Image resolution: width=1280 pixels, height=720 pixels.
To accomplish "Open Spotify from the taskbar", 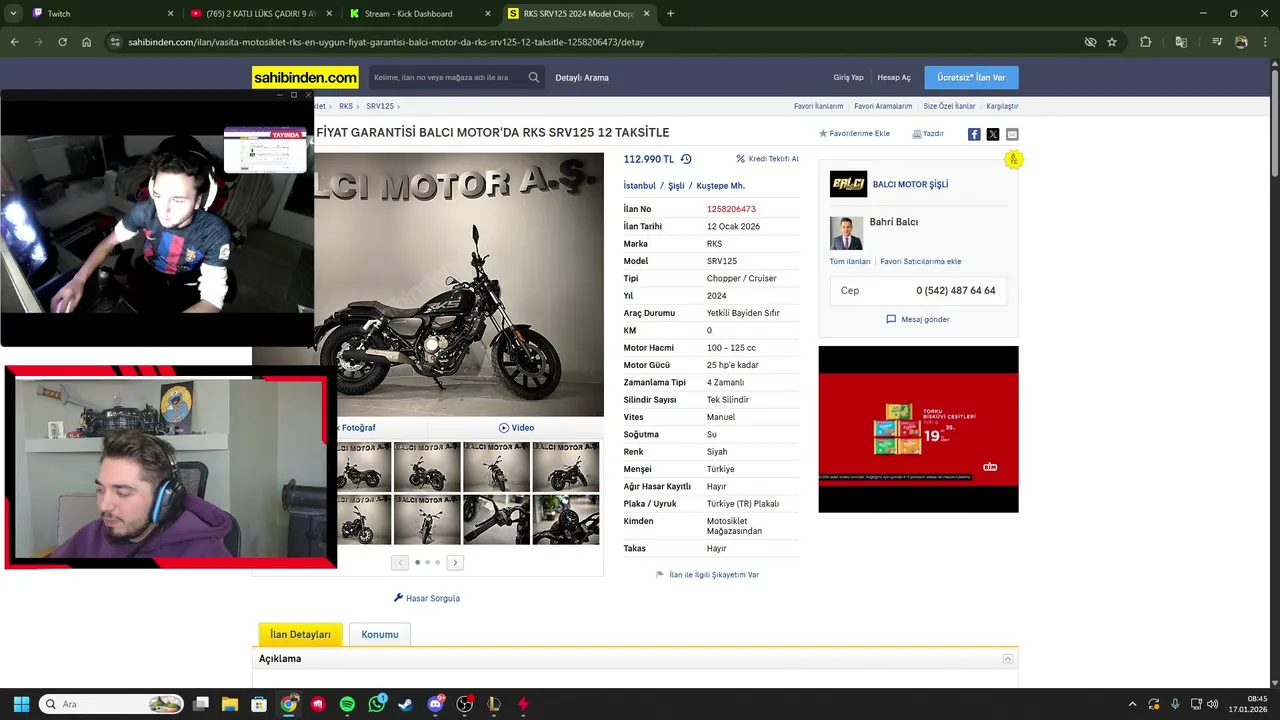I will [347, 704].
